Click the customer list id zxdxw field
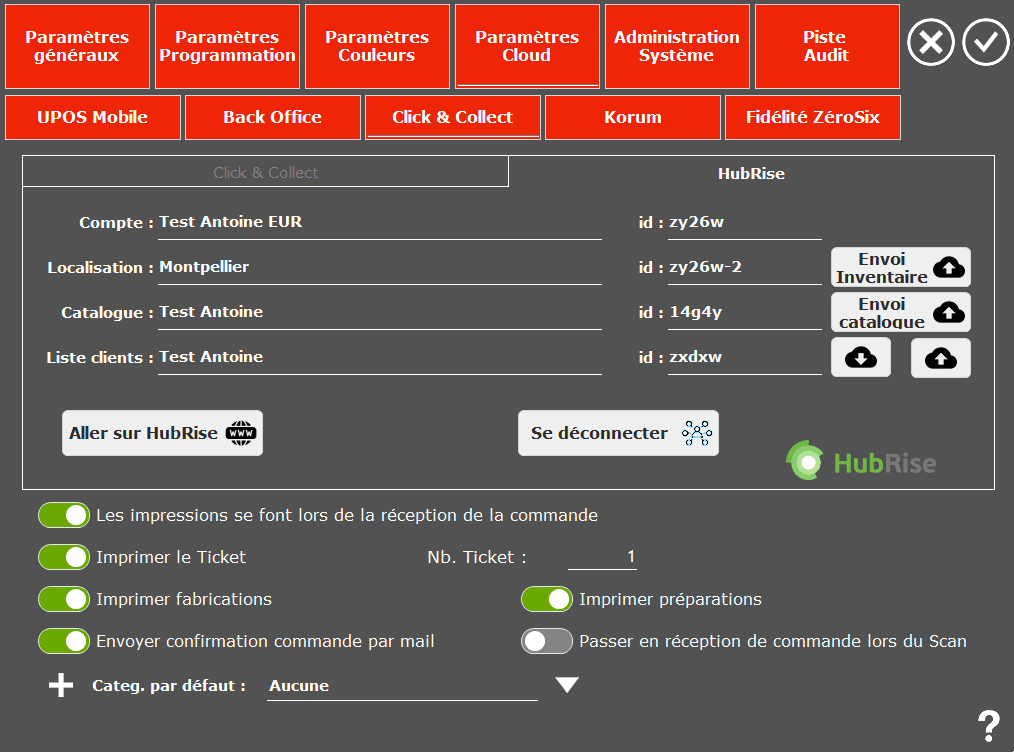 click(744, 359)
